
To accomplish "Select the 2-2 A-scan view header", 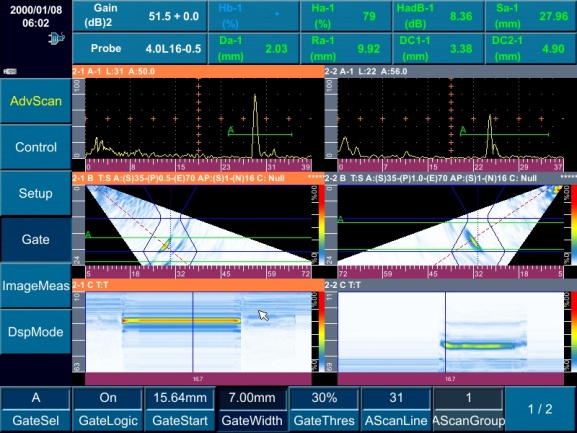I will [x=450, y=71].
